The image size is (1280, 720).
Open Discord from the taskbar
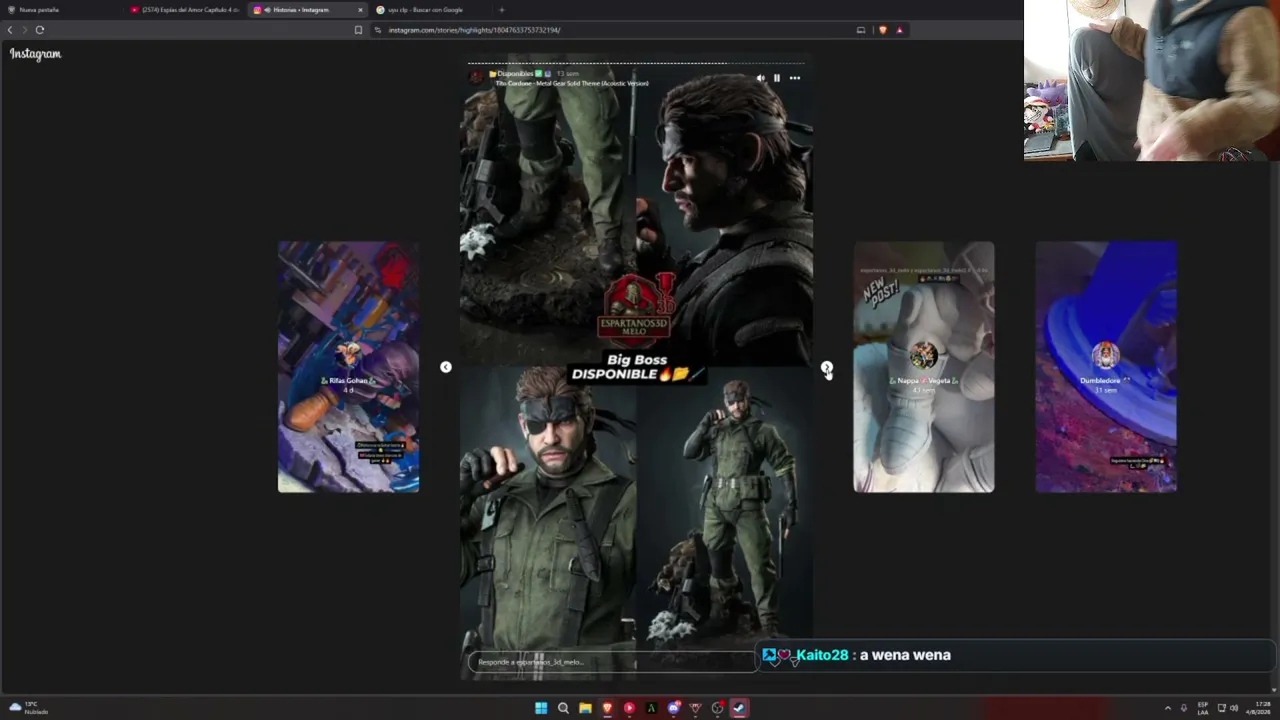[x=673, y=708]
